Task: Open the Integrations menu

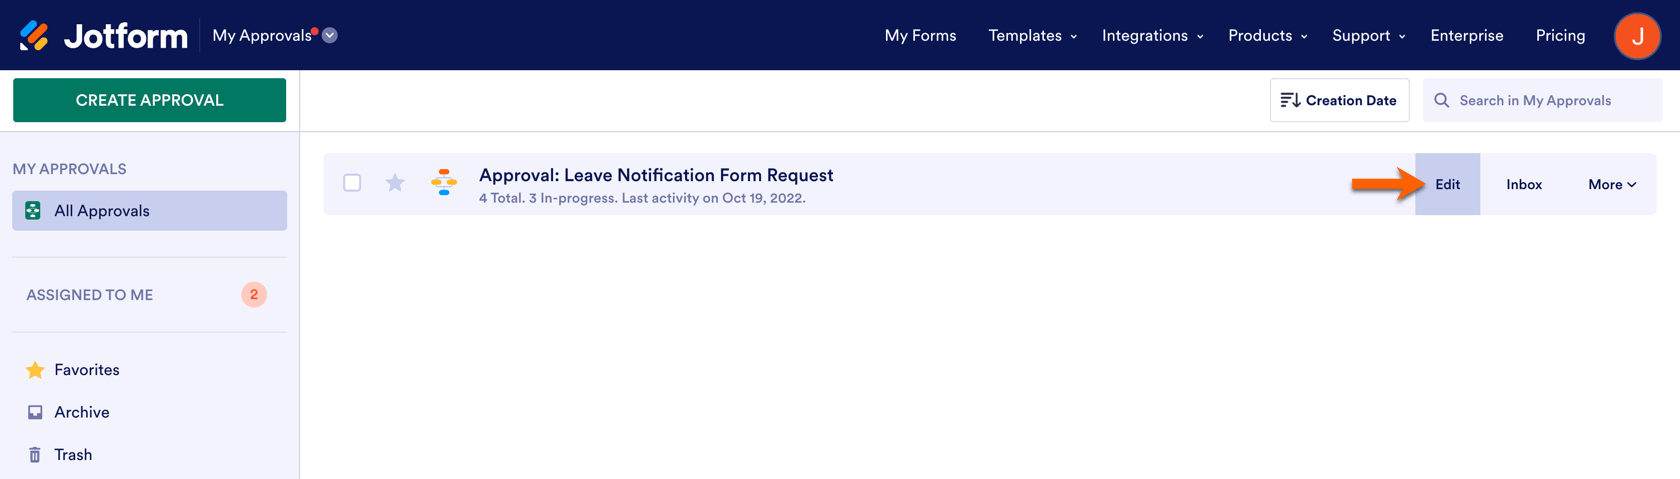Action: (x=1152, y=36)
